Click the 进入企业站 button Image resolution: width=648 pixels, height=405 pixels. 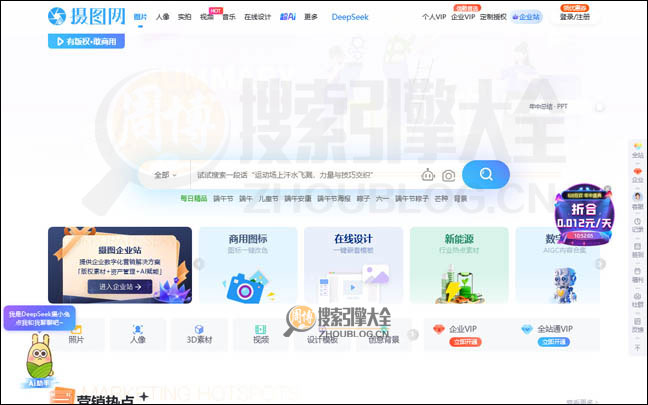[120, 286]
